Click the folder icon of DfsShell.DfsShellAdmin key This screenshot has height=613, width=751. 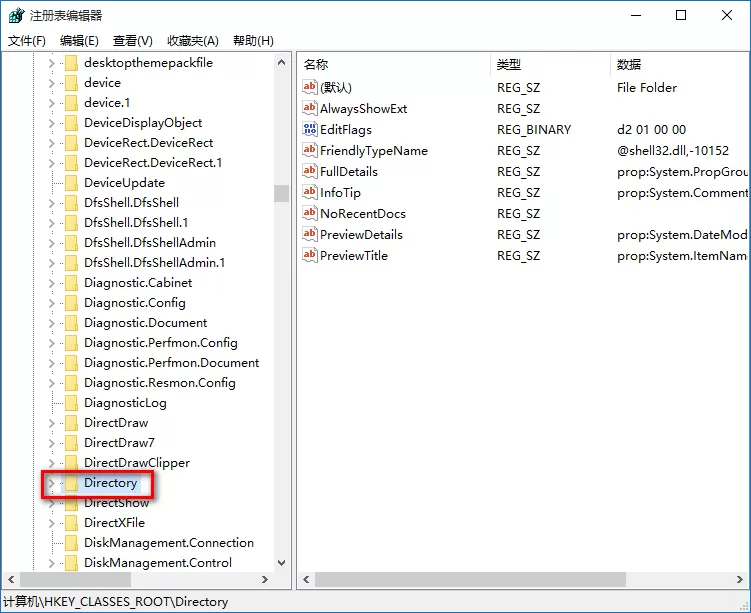[x=71, y=243]
